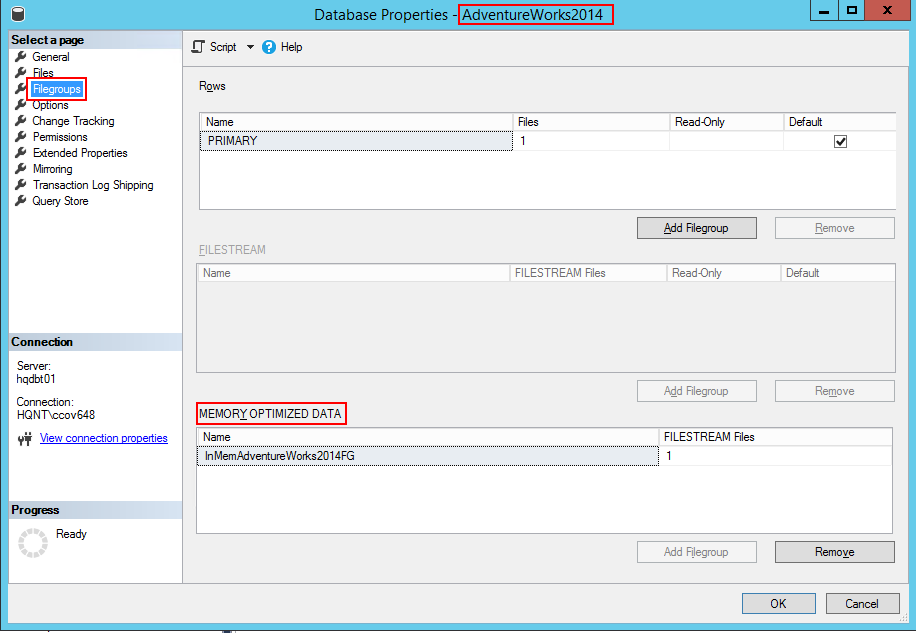Open the Transaction Log Shipping page
Screen dimensions: 916x633
[x=93, y=185]
